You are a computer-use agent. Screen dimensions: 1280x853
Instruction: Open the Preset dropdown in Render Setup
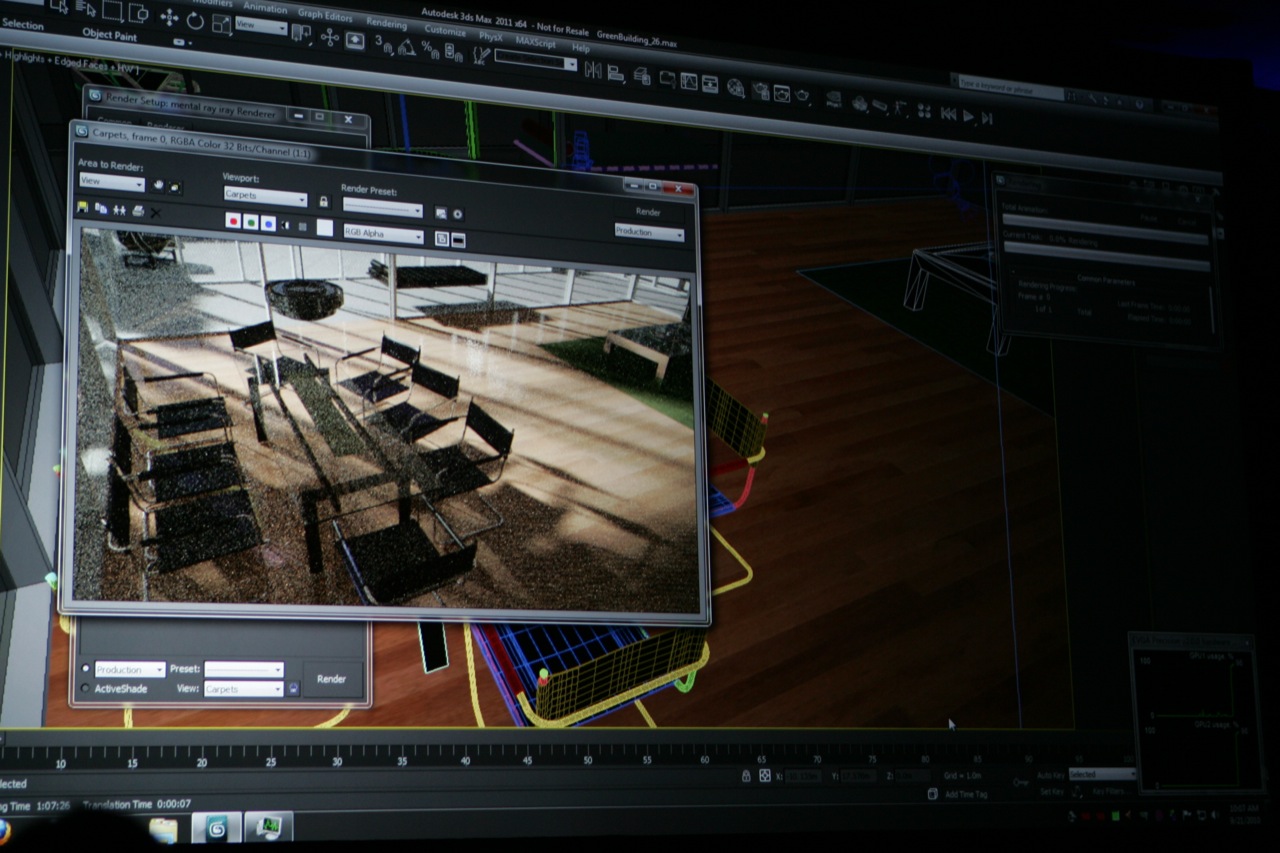(x=244, y=669)
